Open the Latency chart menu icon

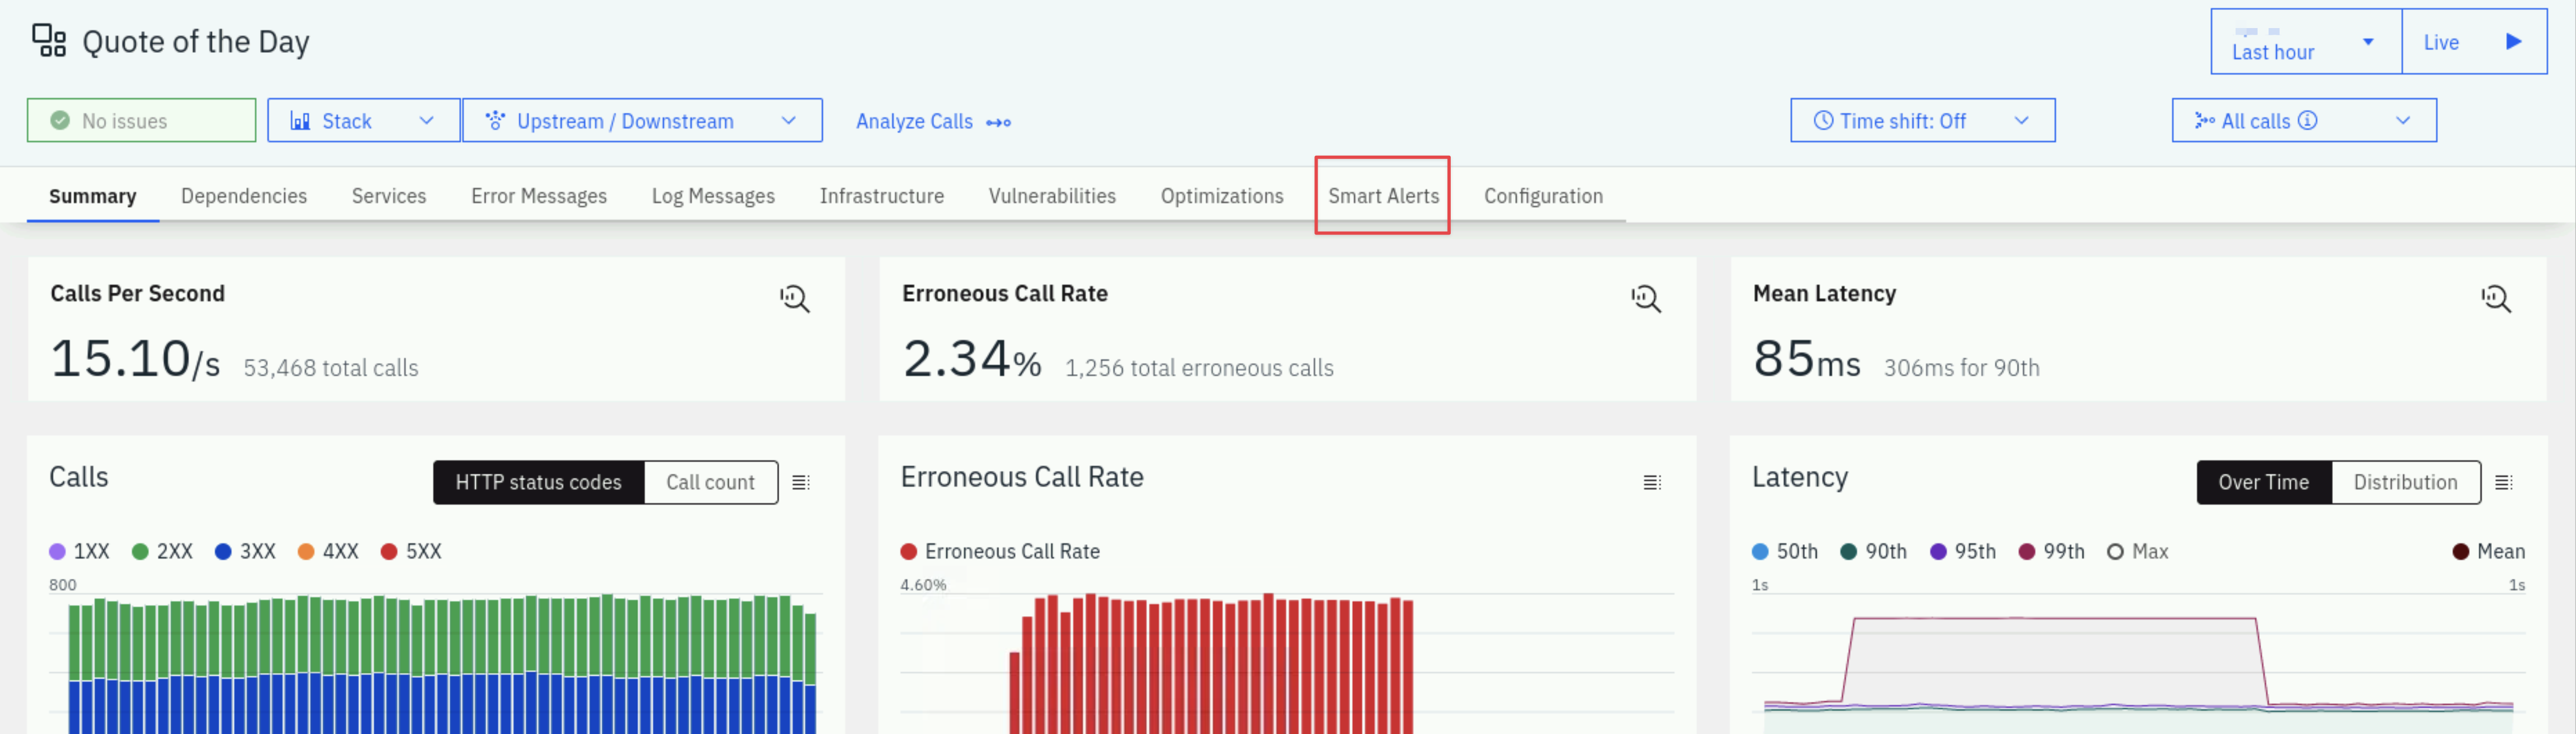2504,483
